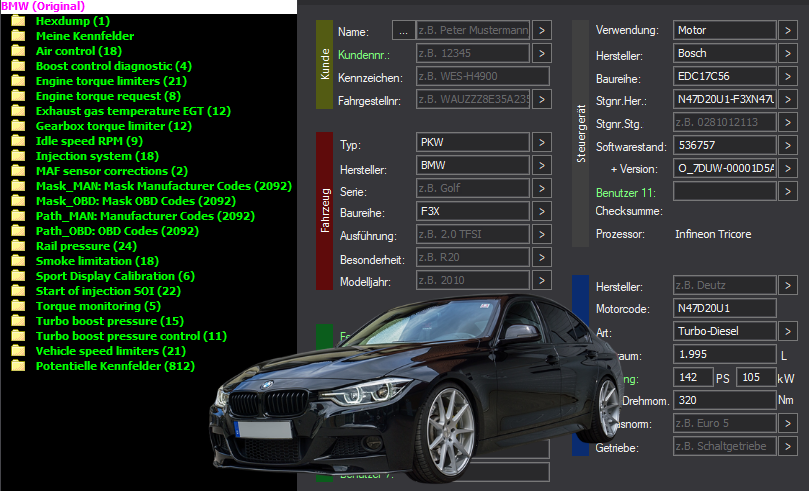Open the Art Turbo-Diesel arrow button

(x=788, y=331)
